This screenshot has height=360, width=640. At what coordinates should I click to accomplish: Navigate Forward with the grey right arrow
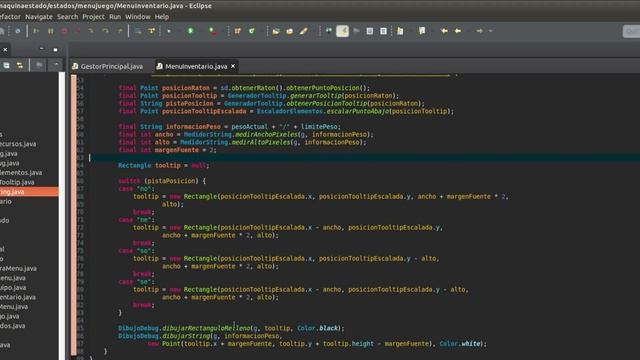(480, 31)
